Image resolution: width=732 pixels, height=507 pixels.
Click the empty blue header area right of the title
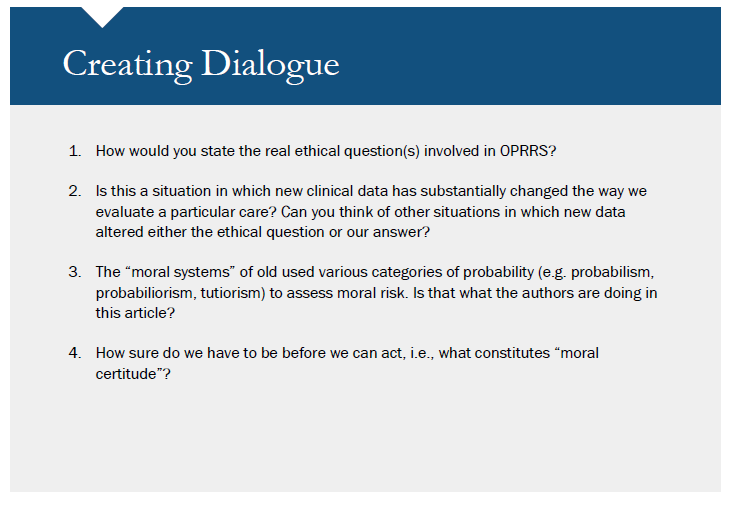[x=540, y=60]
